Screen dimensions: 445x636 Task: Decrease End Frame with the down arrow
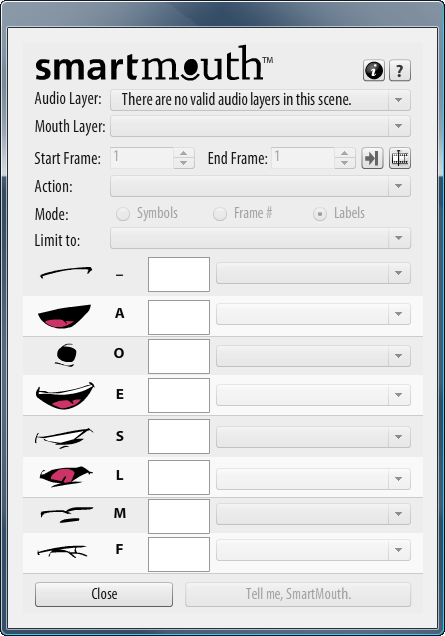click(x=345, y=163)
